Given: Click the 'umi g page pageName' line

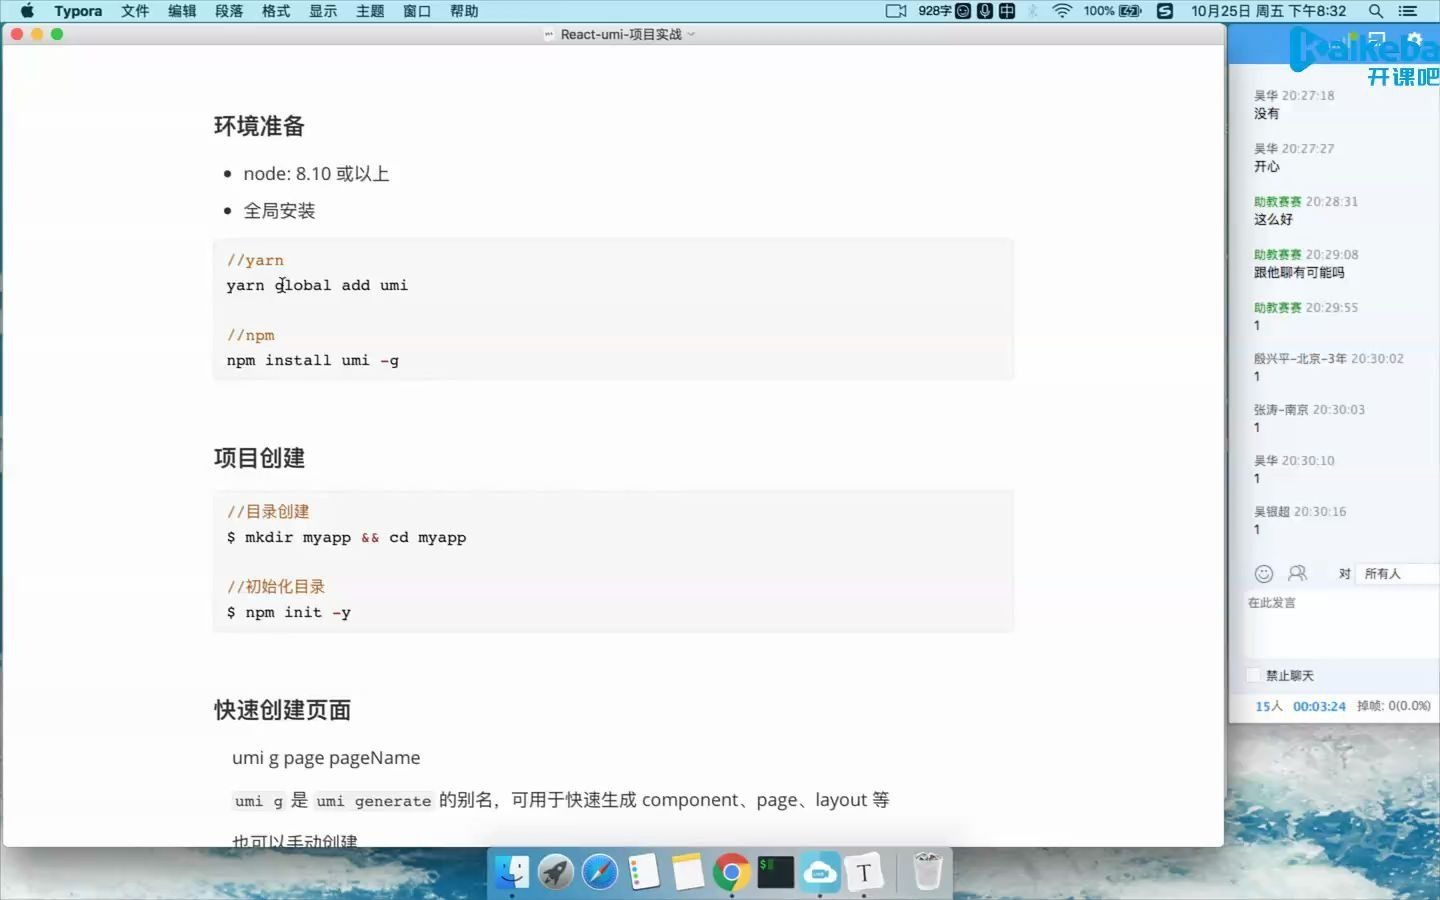Looking at the screenshot, I should (x=326, y=758).
